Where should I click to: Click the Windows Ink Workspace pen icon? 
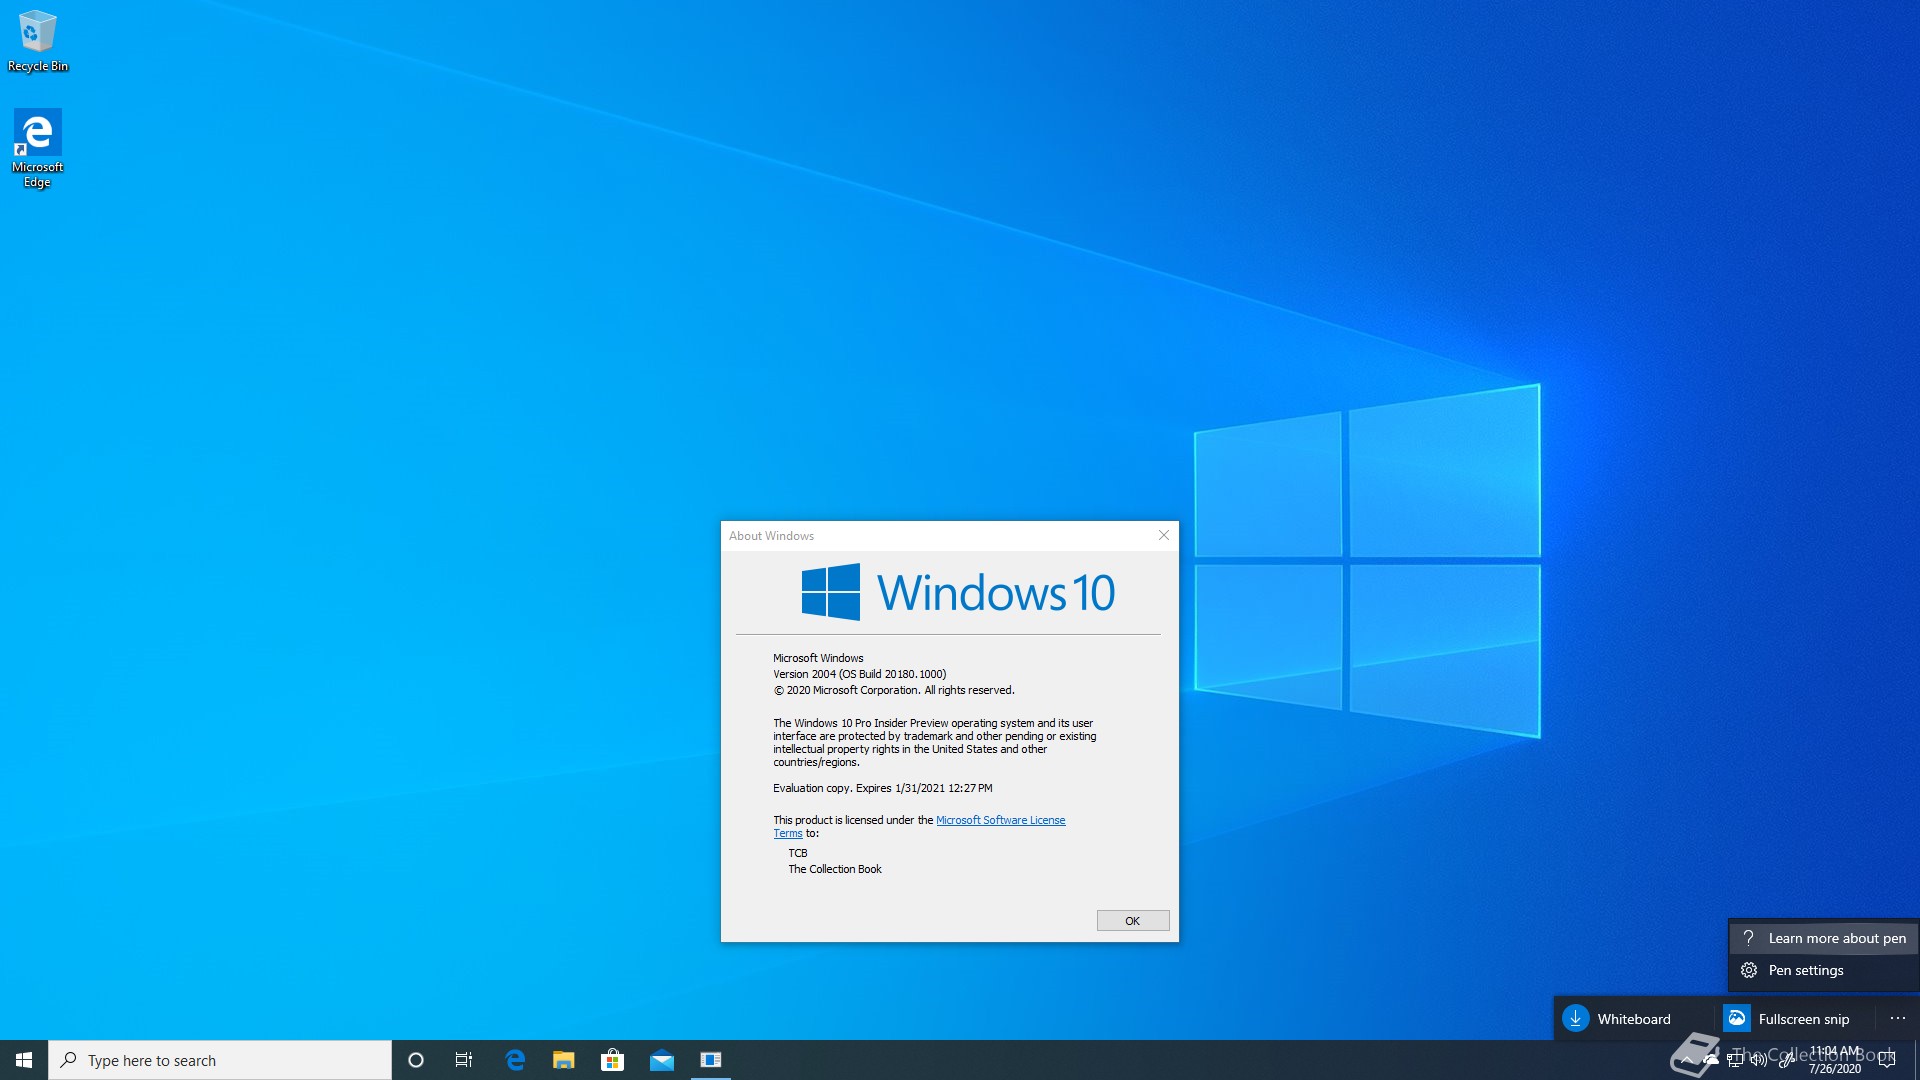[x=1786, y=1060]
